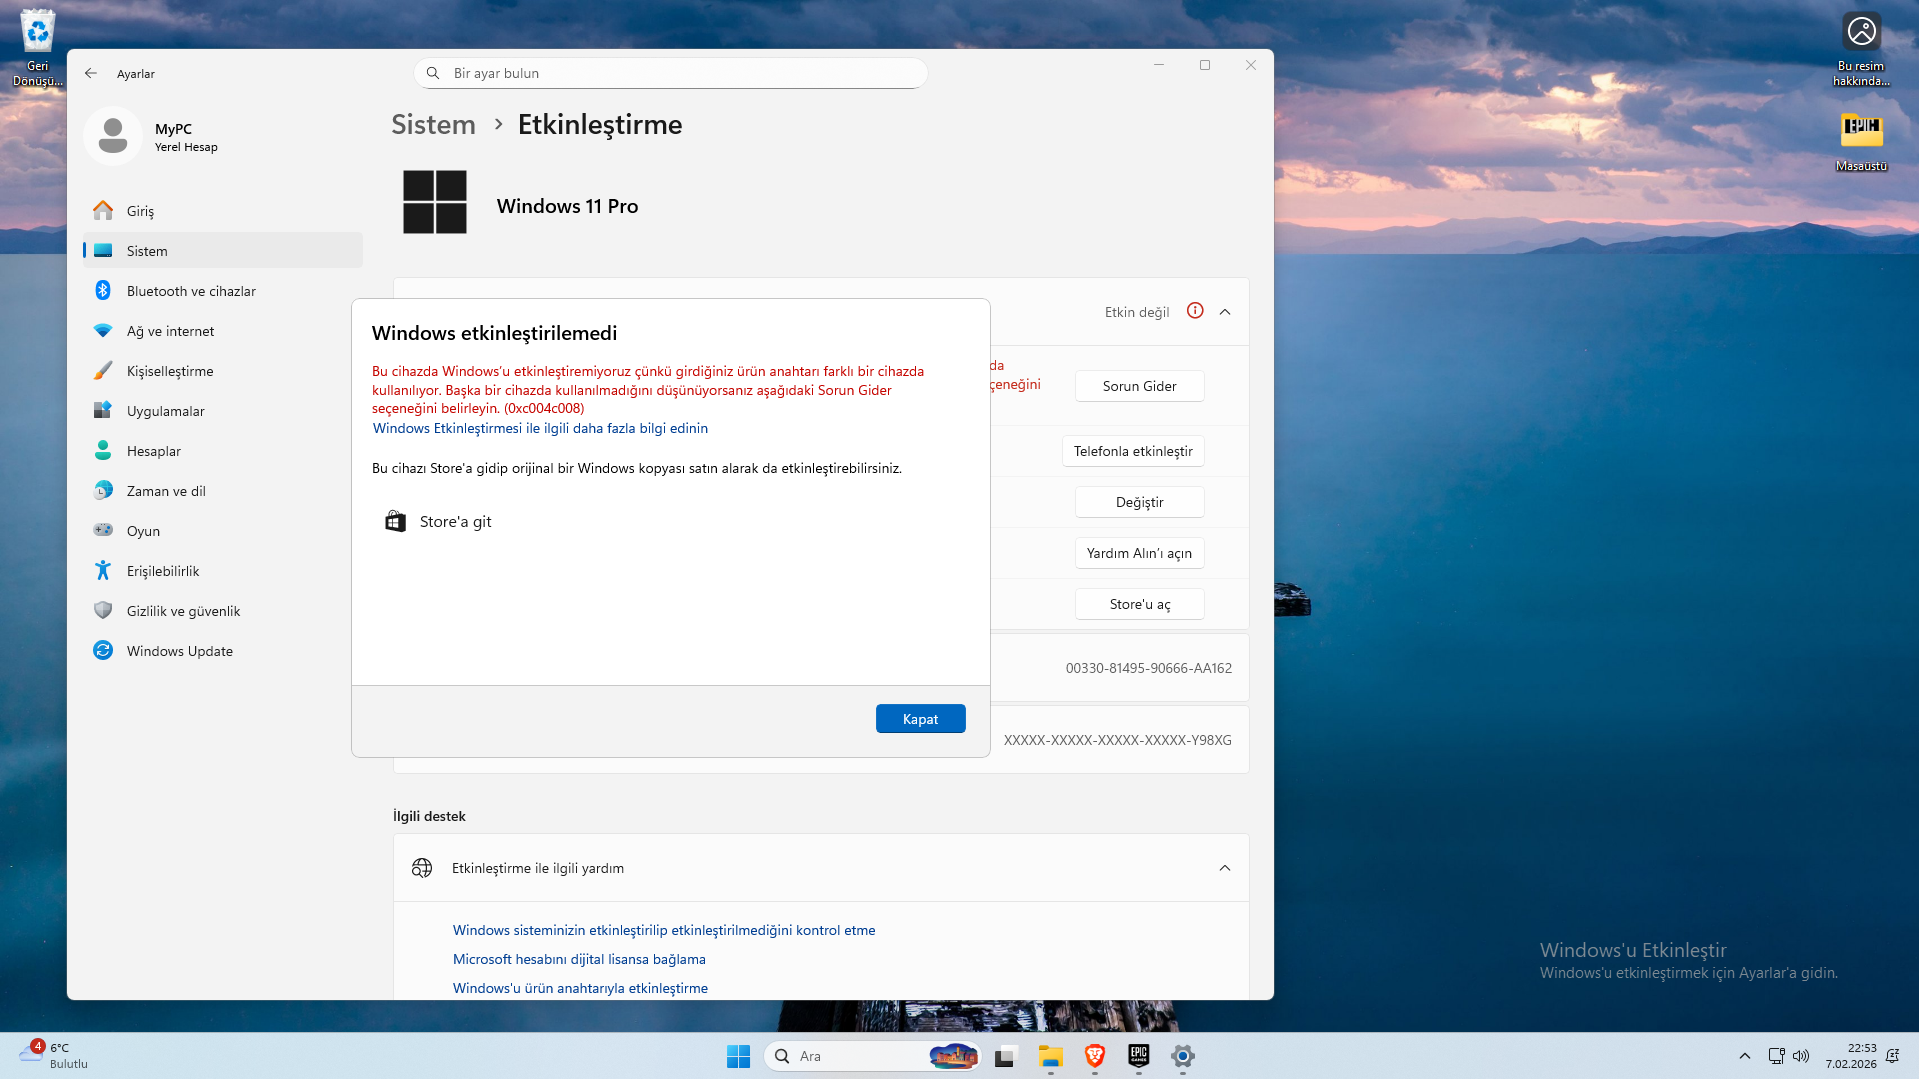
Task: Click the network icon in system tray
Action: (1776, 1056)
